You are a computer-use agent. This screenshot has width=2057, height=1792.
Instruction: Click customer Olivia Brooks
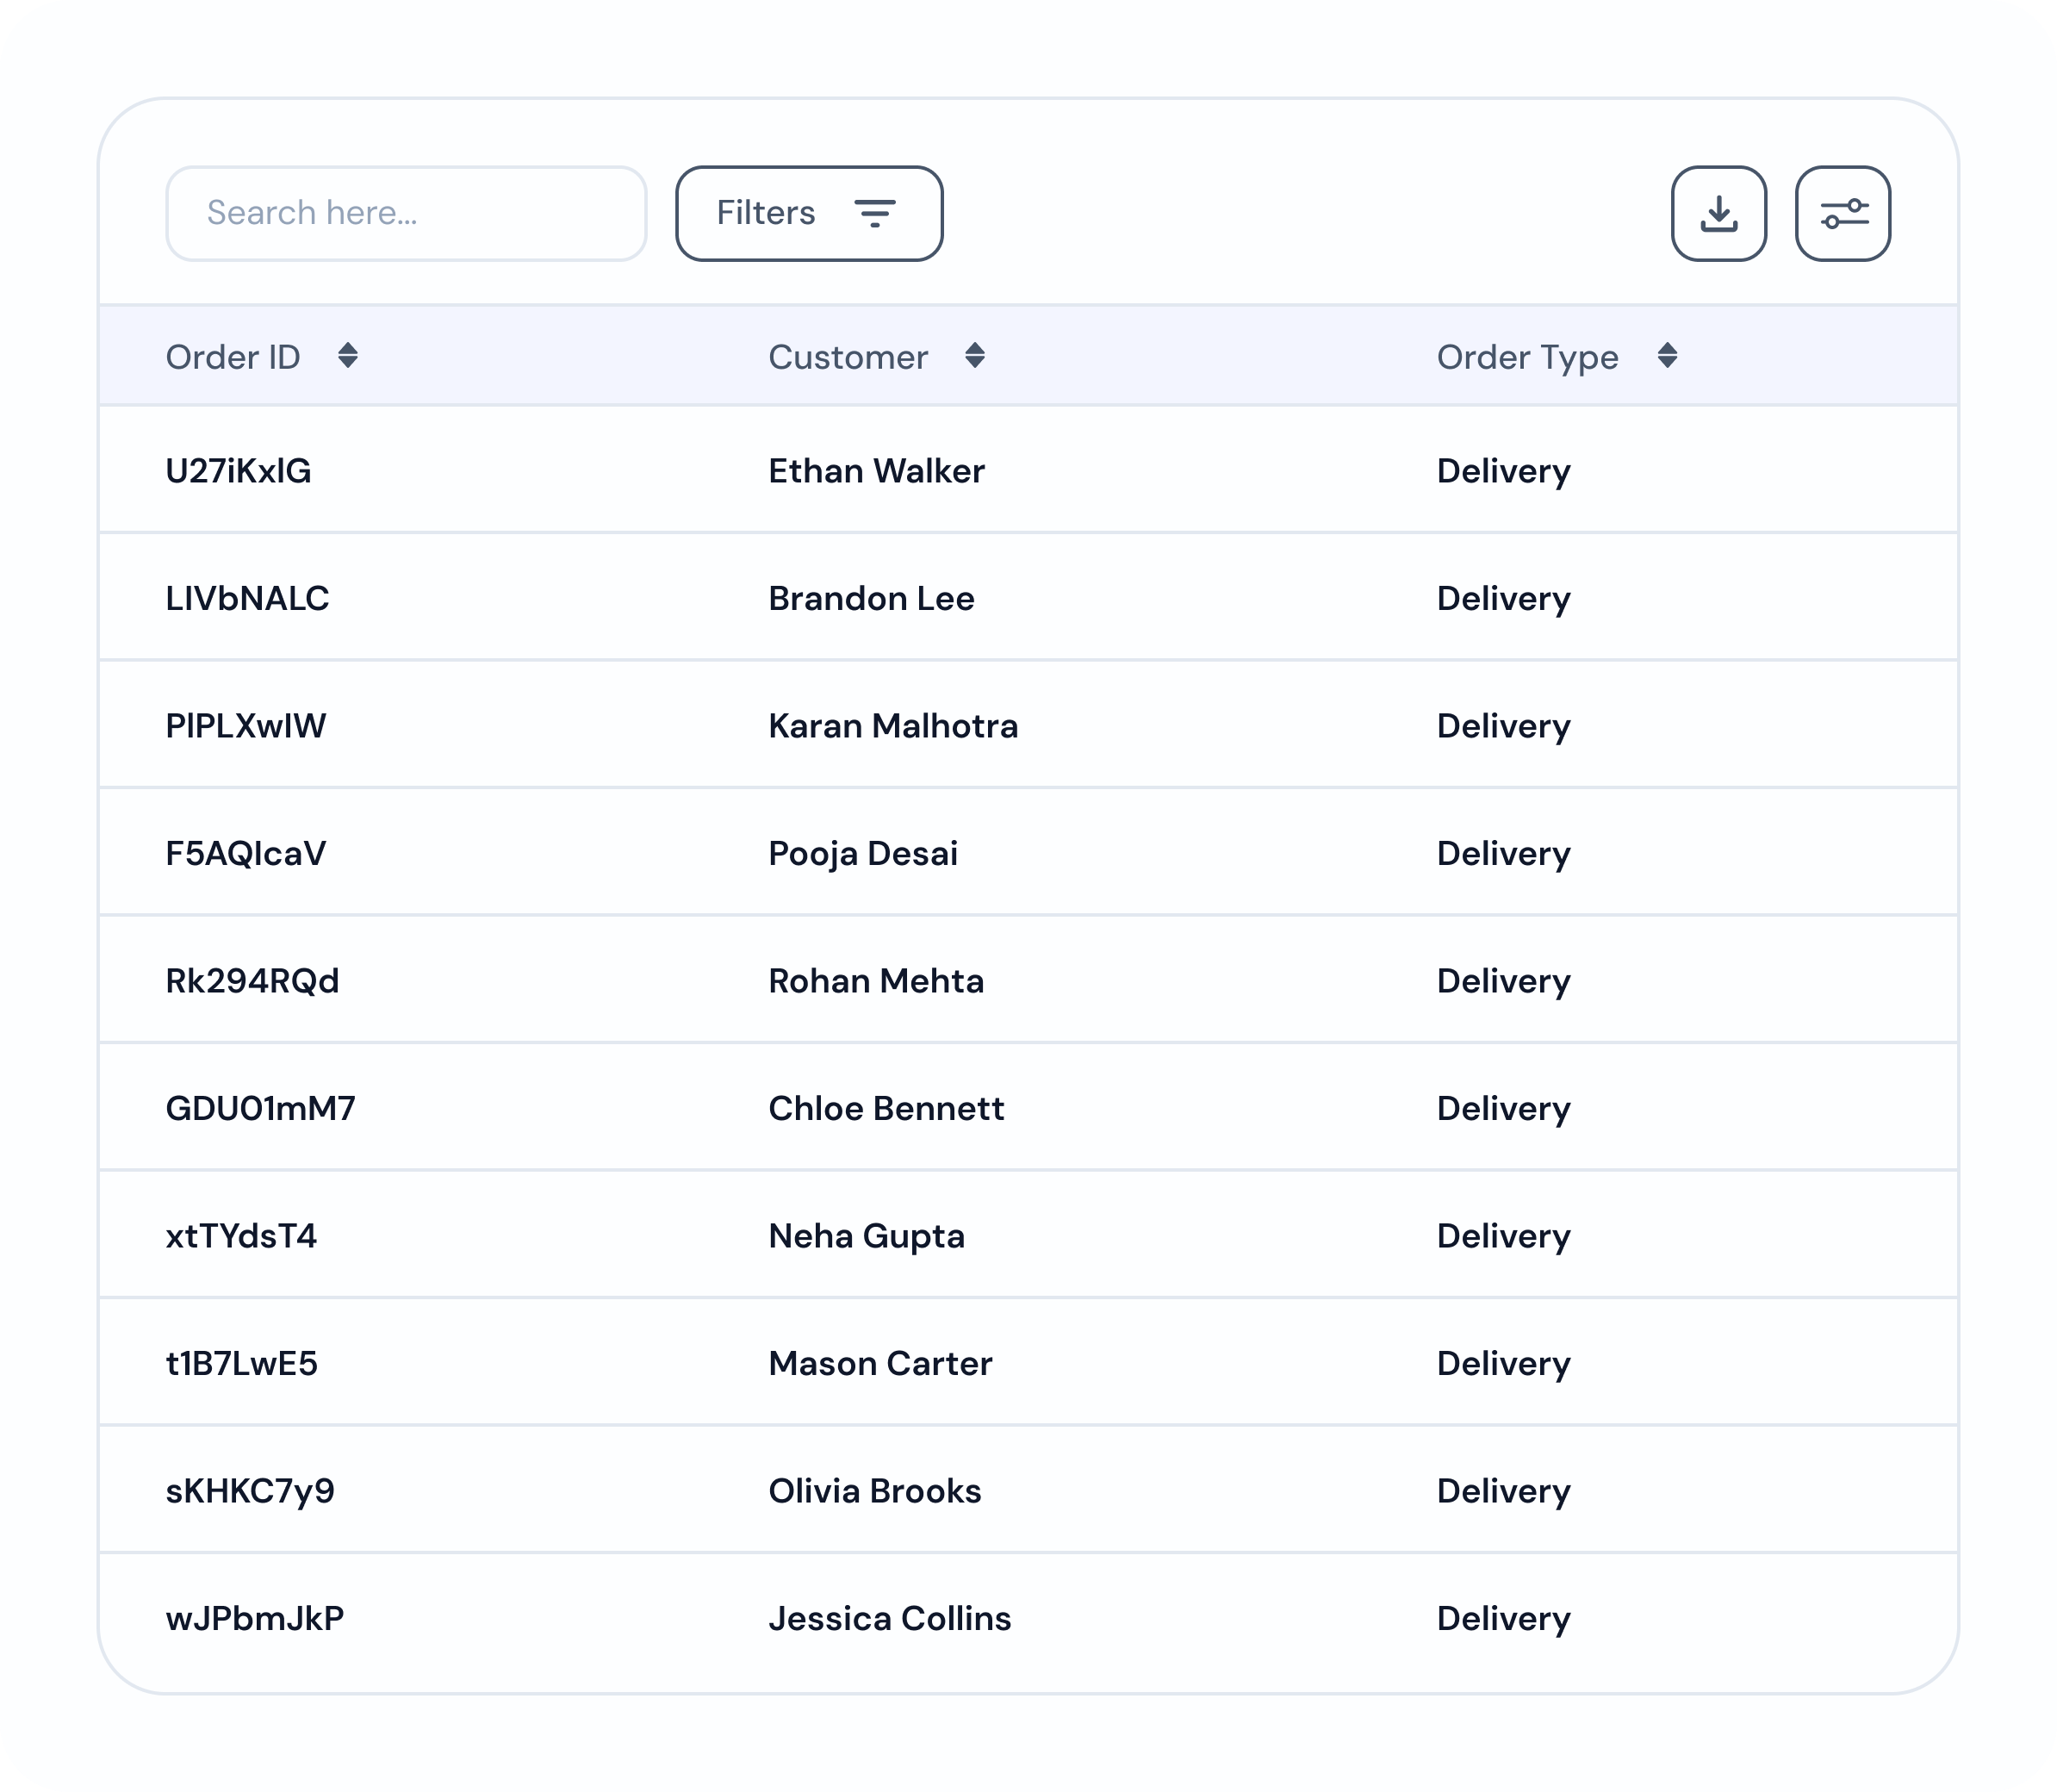[x=875, y=1491]
